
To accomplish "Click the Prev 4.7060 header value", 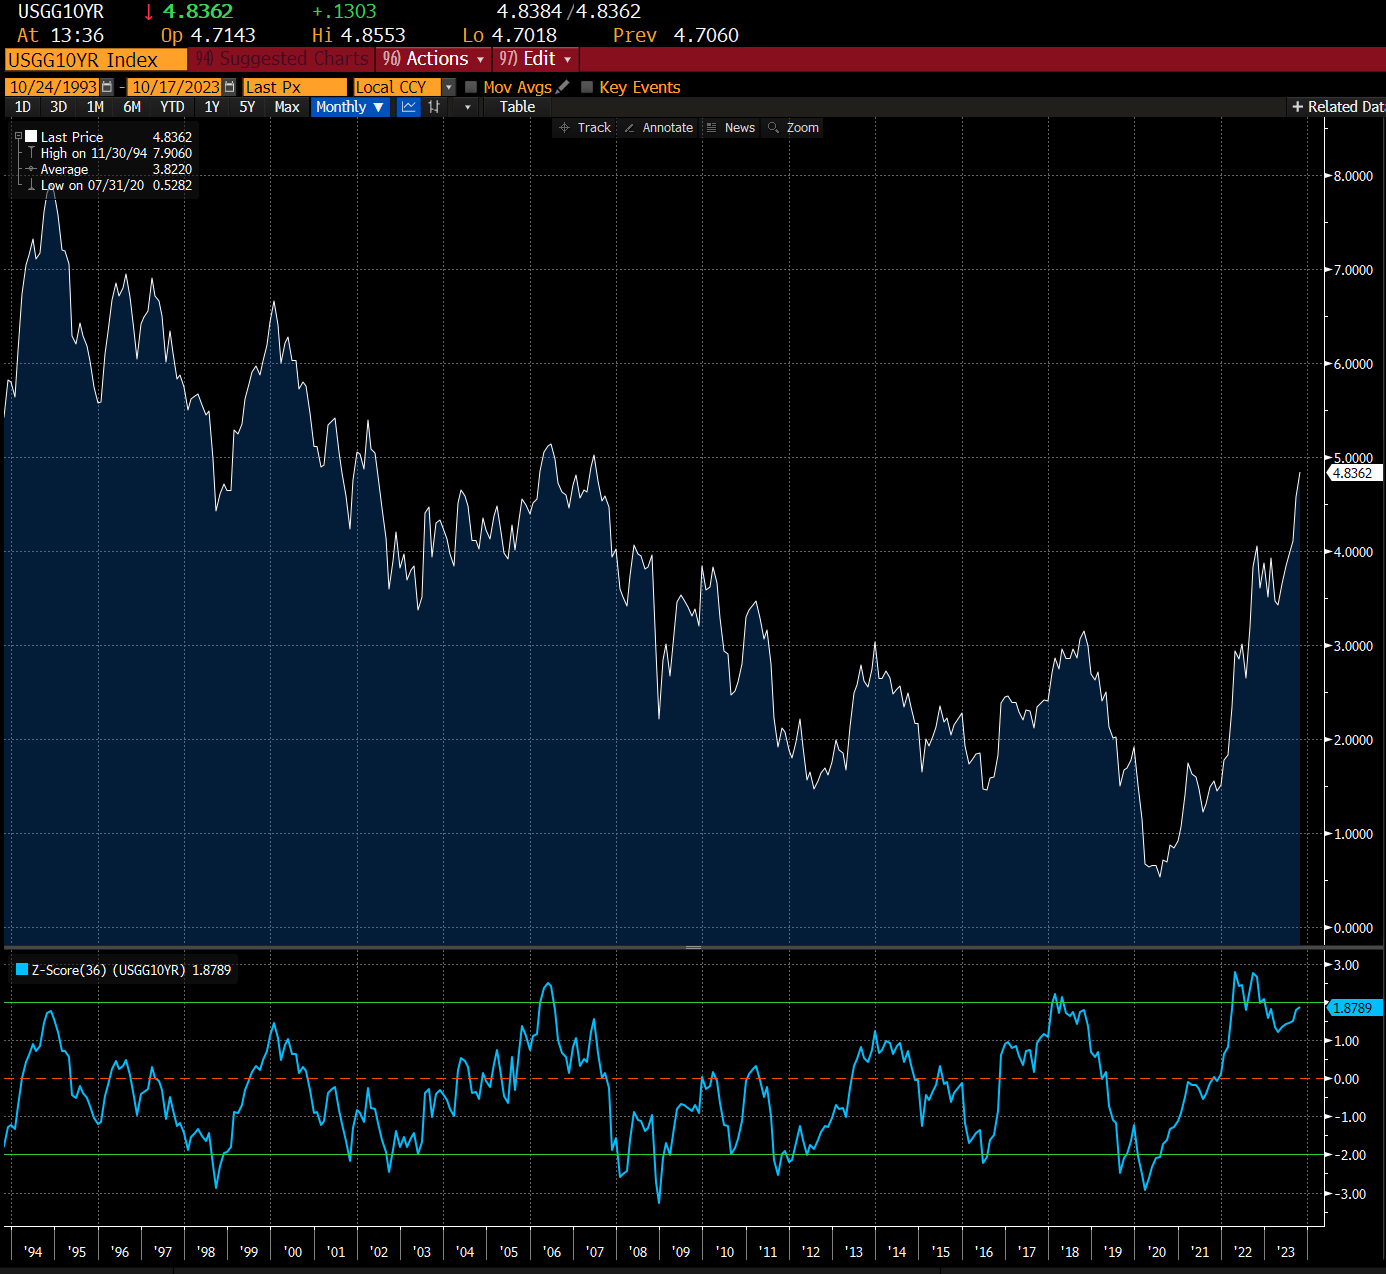I will point(676,35).
